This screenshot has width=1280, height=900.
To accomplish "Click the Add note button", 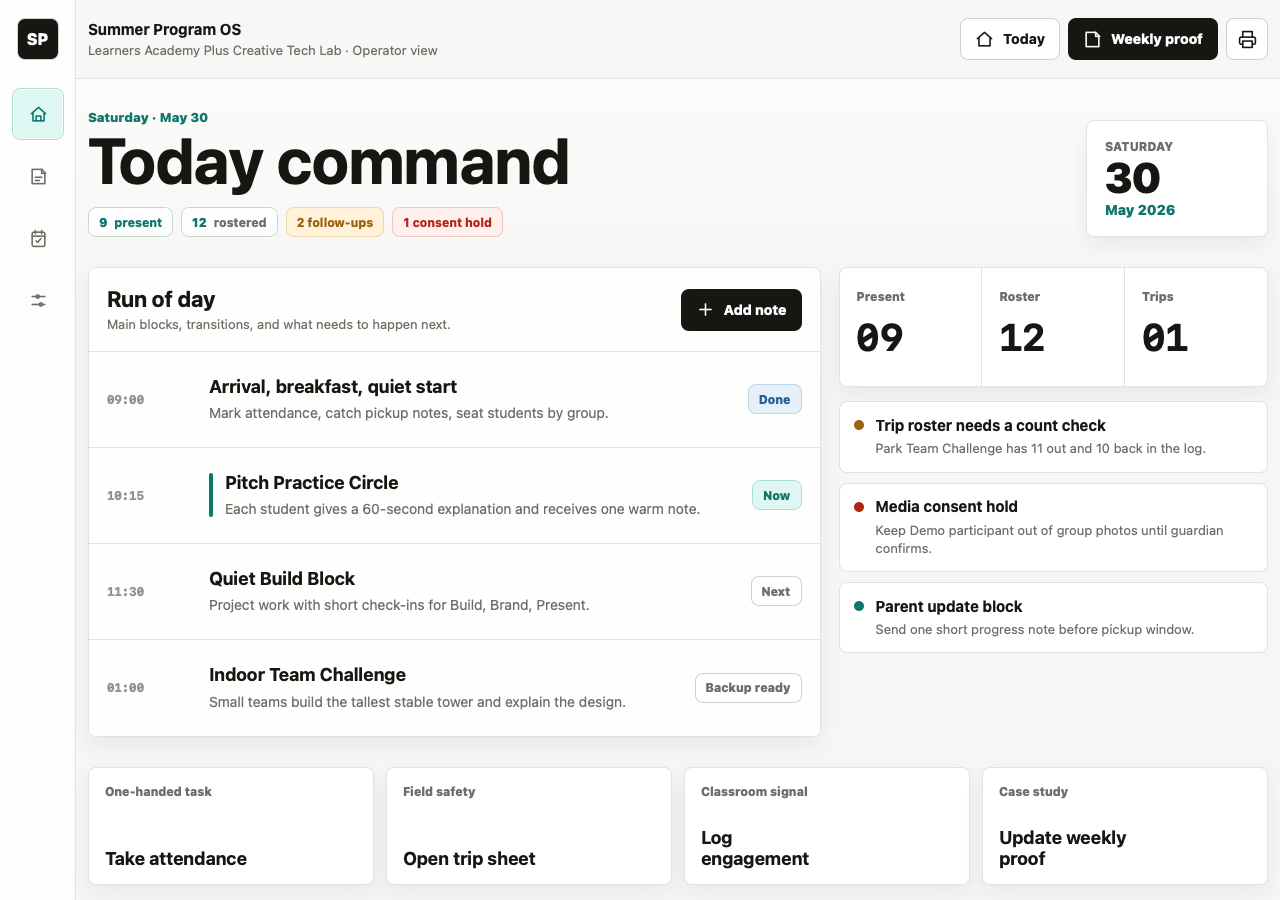I will point(741,310).
